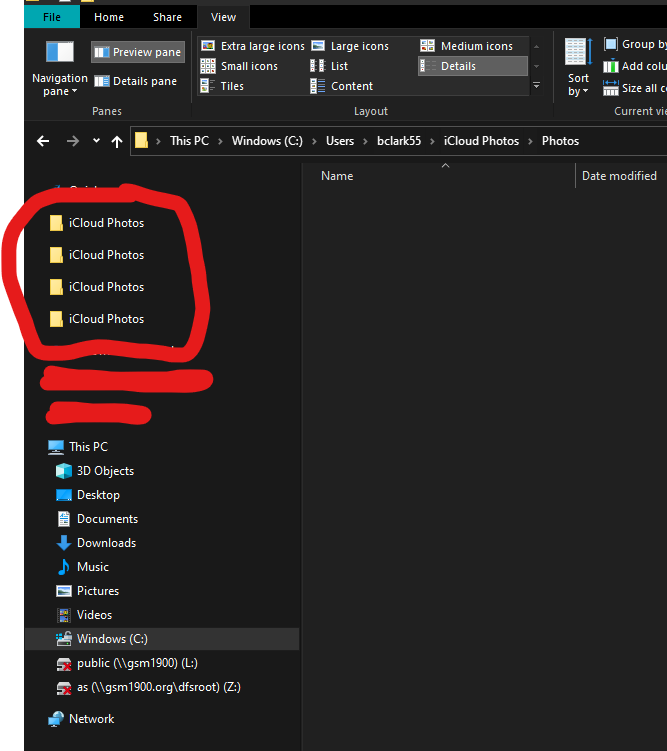Click Users in the address path
This screenshot has width=667, height=751.
(x=340, y=141)
